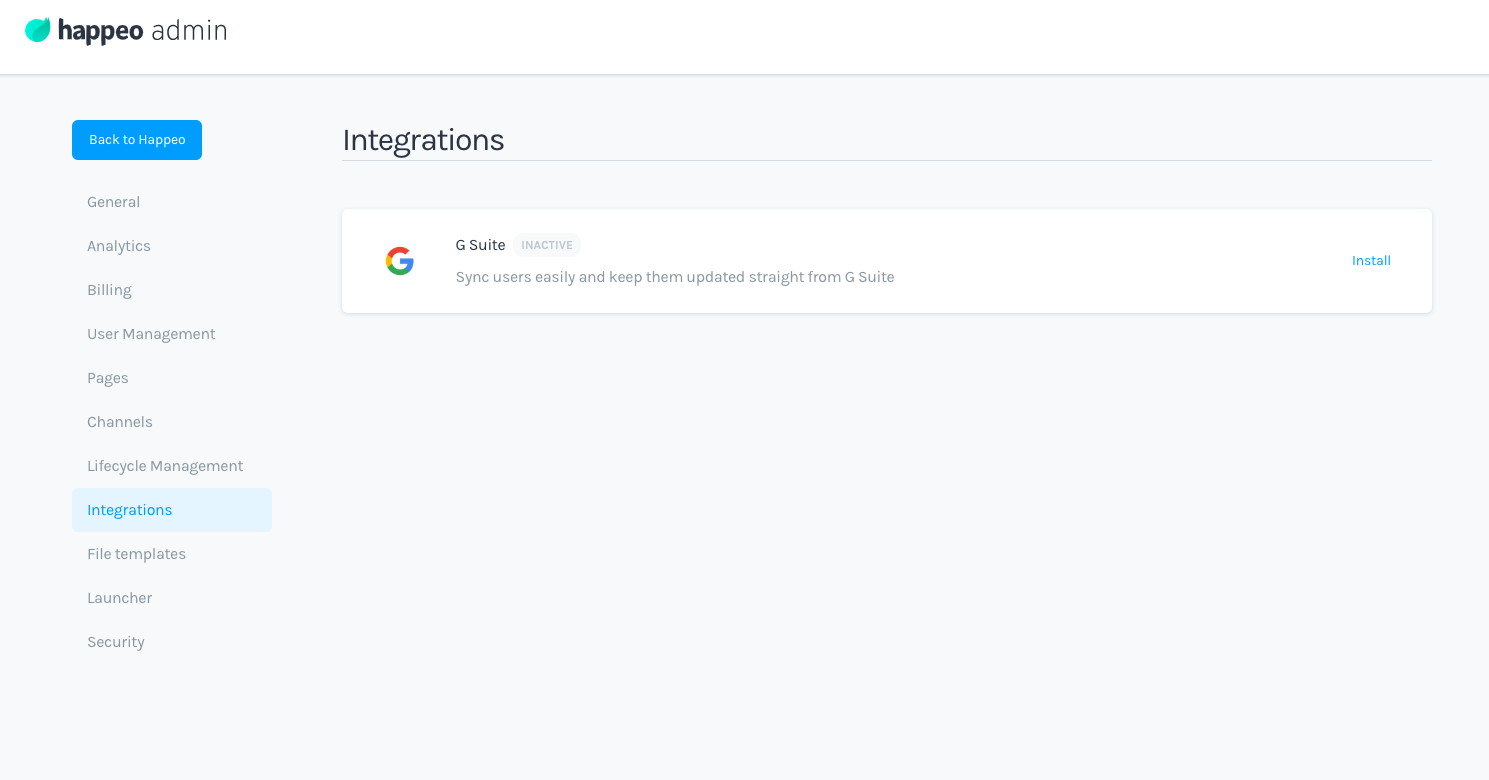Viewport: 1489px width, 780px height.
Task: Navigate to User Management
Action: [151, 334]
